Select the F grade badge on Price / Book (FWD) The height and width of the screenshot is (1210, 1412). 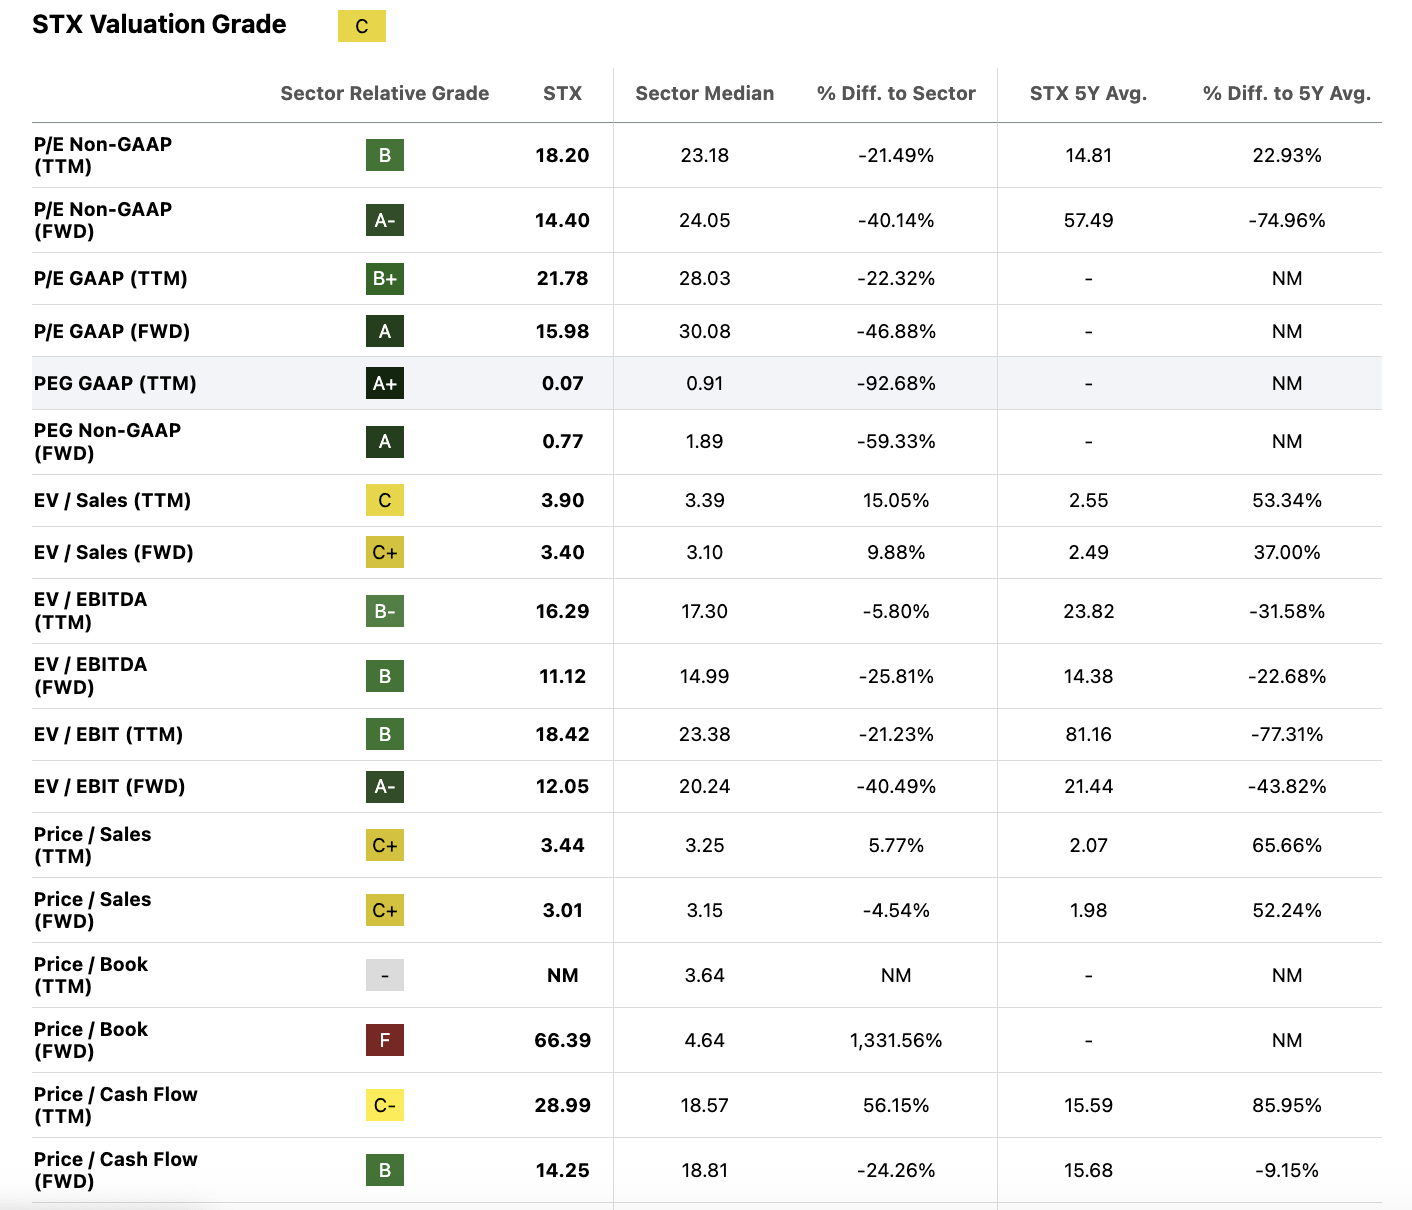(384, 1040)
